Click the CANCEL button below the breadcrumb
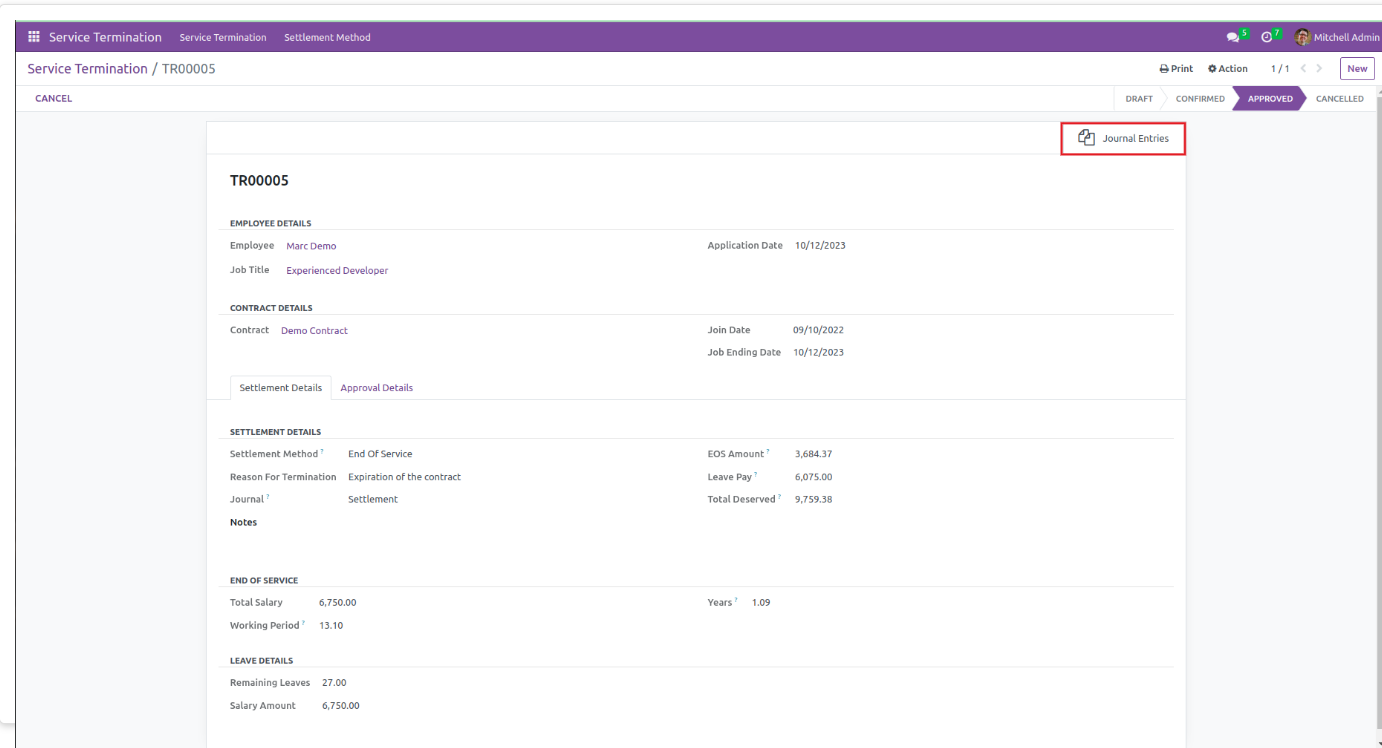The height and width of the screenshot is (748, 1382). coord(54,98)
